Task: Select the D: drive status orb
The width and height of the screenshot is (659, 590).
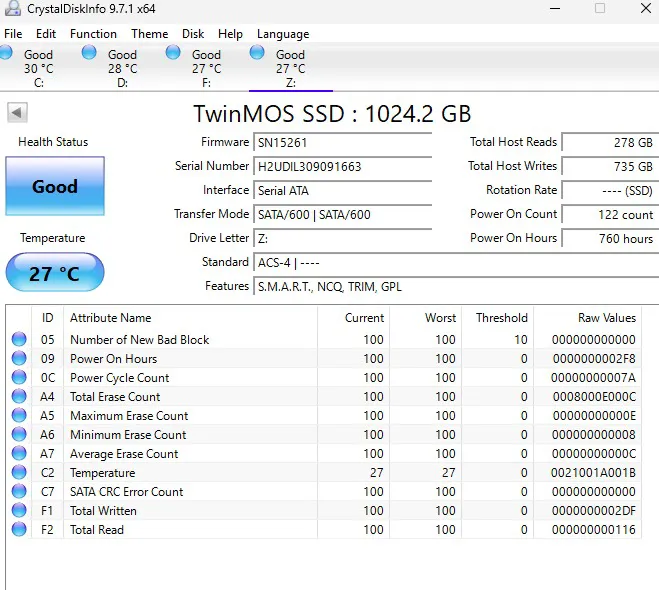Action: tap(89, 53)
